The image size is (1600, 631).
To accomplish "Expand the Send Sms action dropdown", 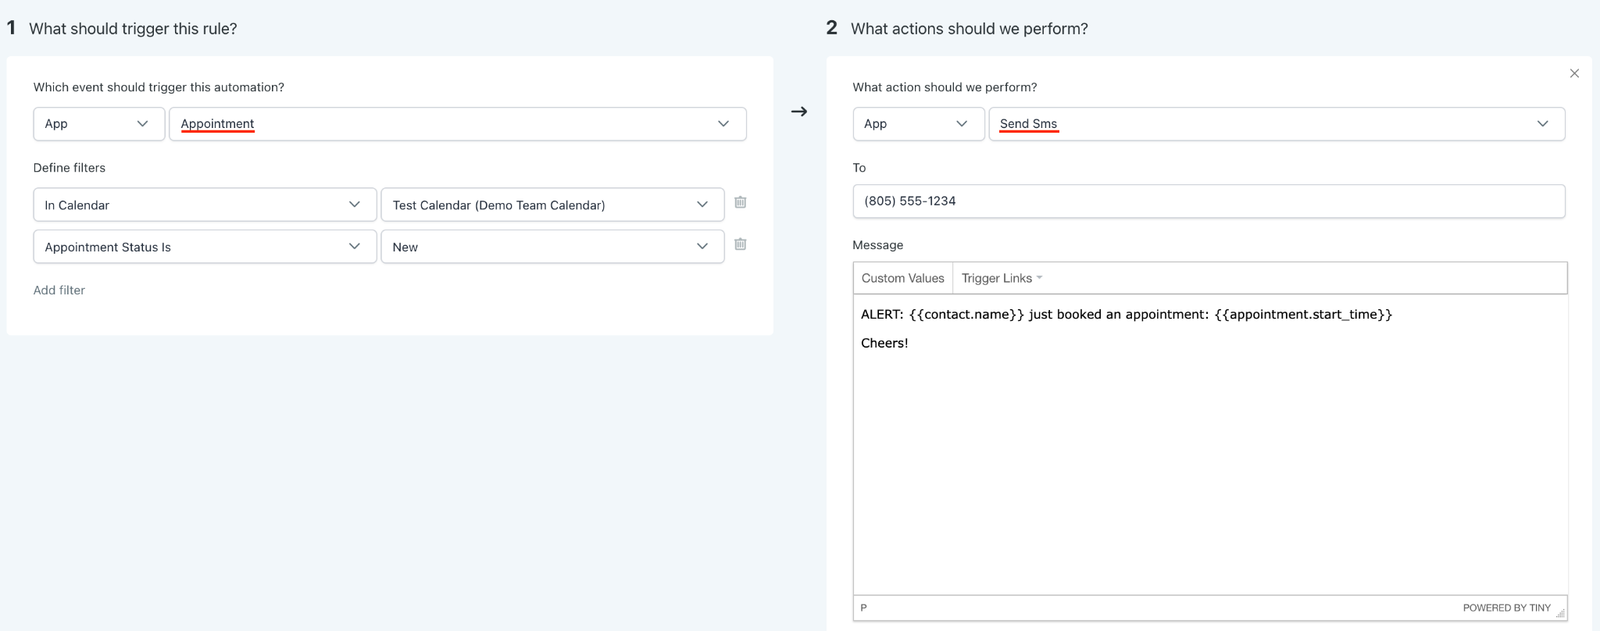I will point(1276,124).
